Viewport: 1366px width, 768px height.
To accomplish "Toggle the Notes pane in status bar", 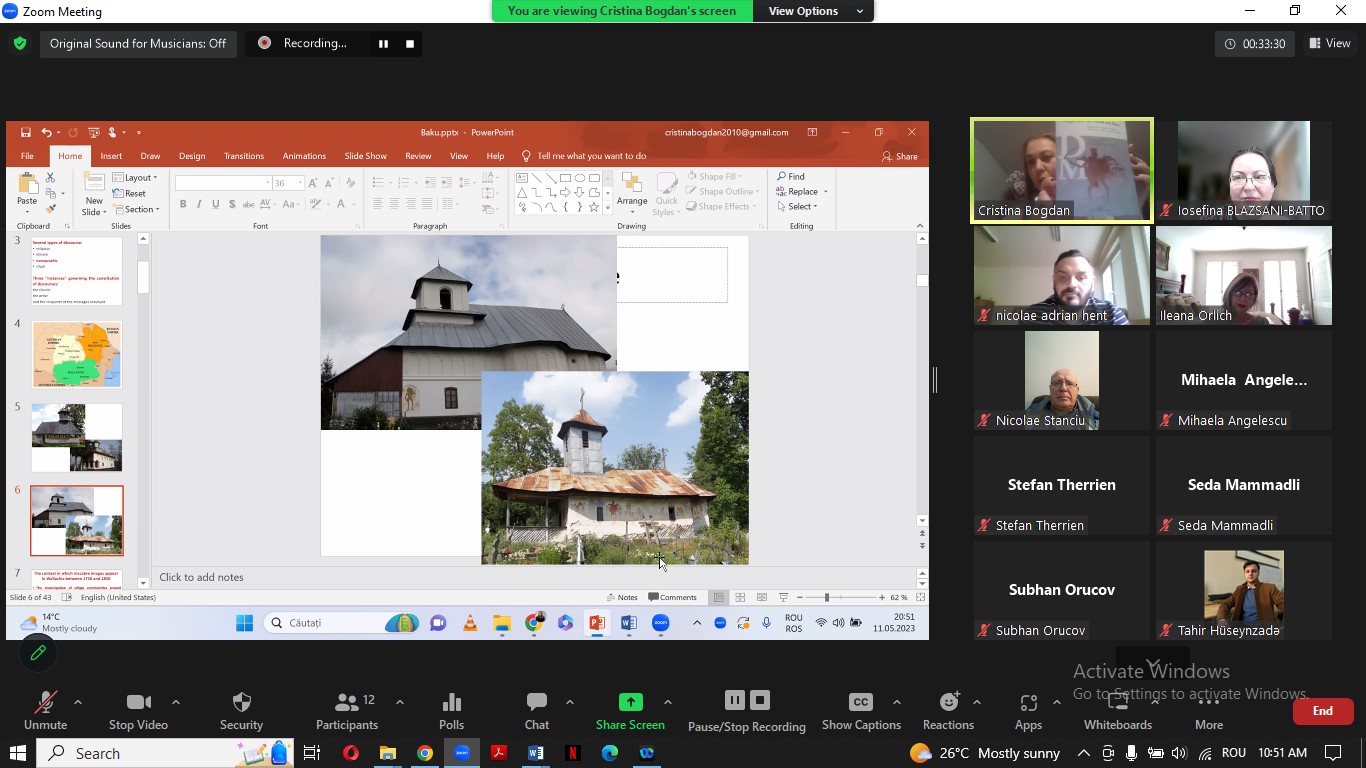I will (621, 597).
